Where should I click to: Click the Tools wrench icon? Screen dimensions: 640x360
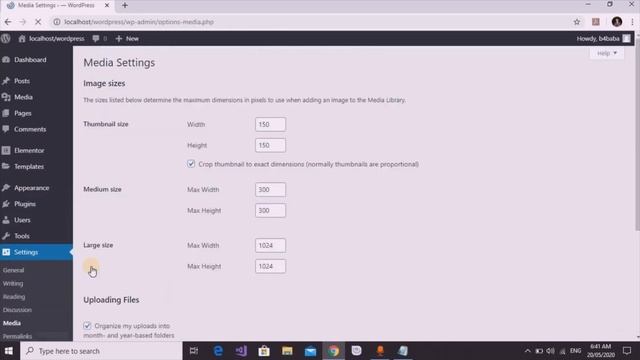pyautogui.click(x=6, y=236)
